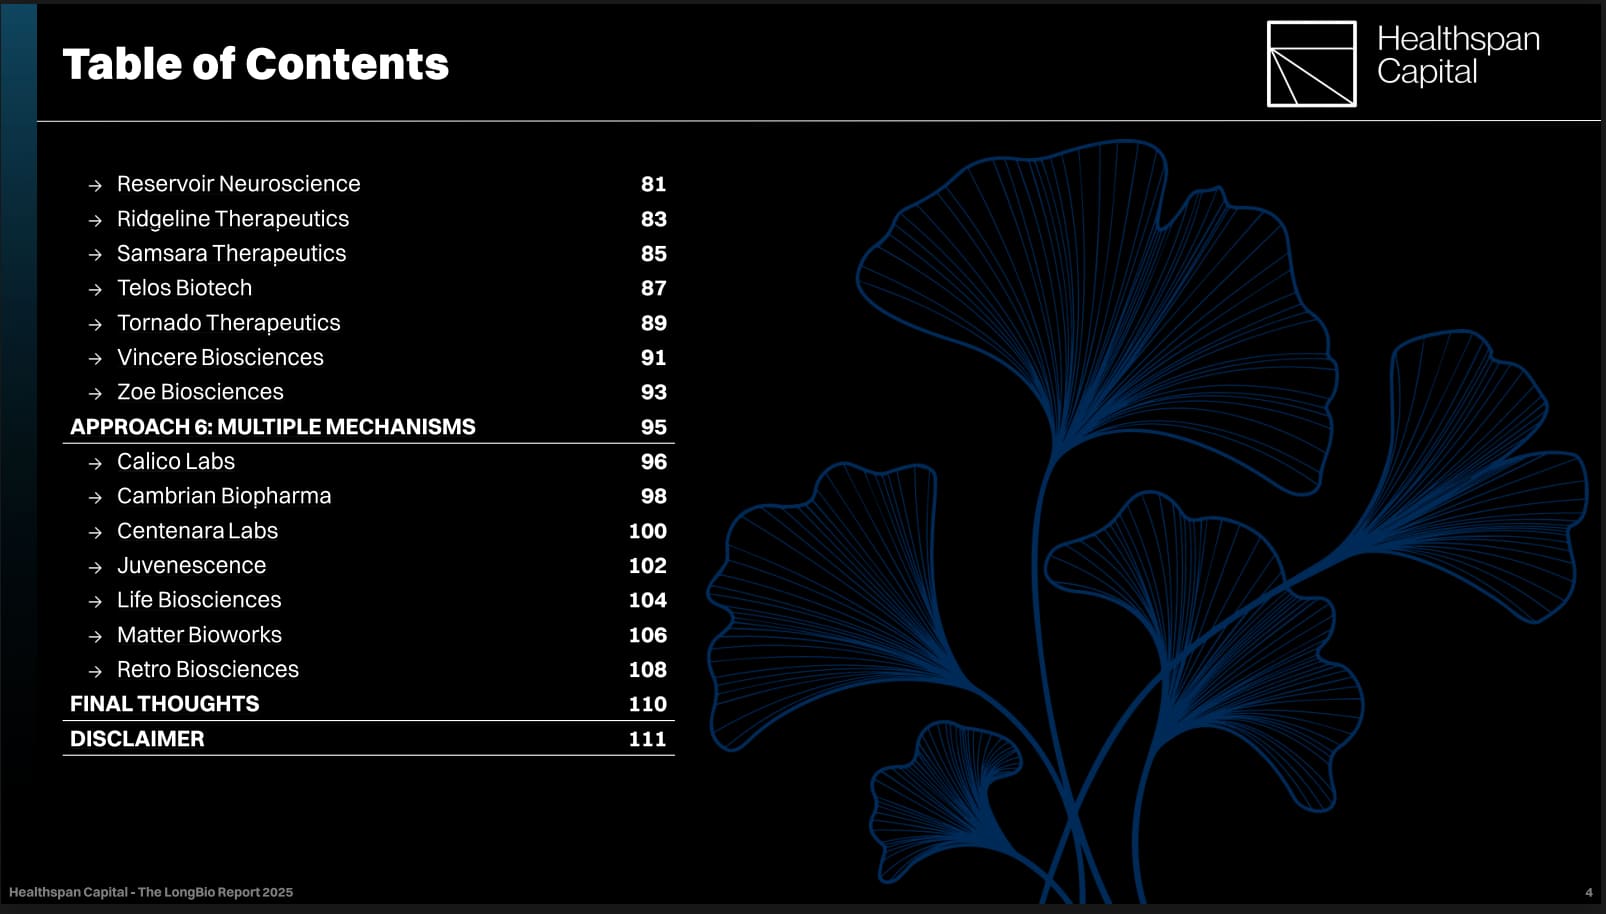The width and height of the screenshot is (1606, 914).
Task: Click arrow icon beside Ridgeline Therapeutics
Action: point(95,221)
